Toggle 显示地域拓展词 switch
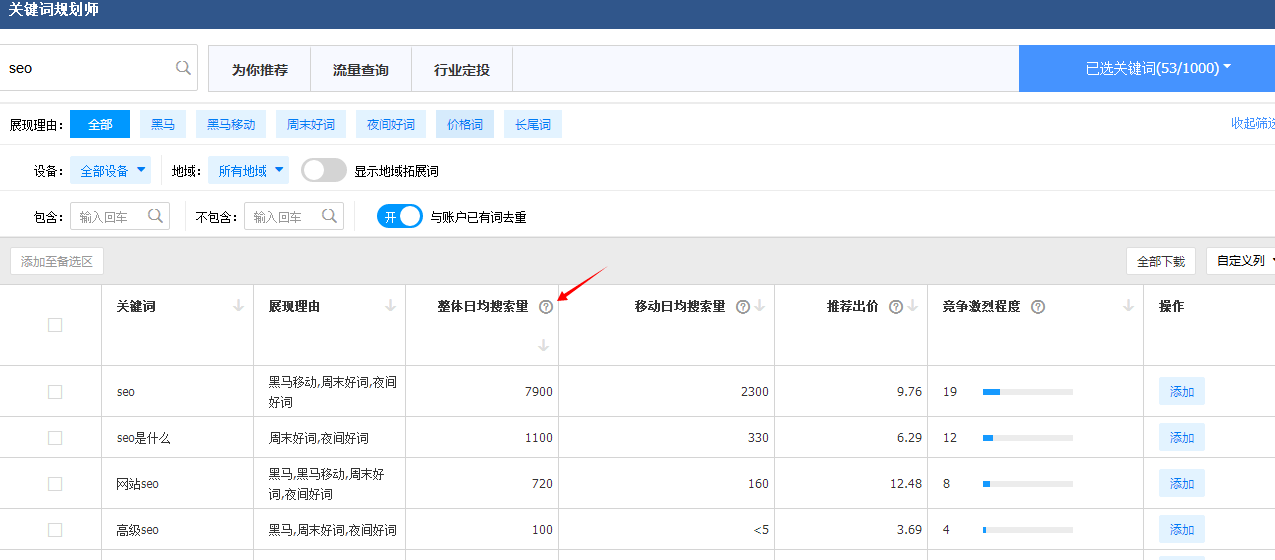The width and height of the screenshot is (1275, 560). [324, 171]
